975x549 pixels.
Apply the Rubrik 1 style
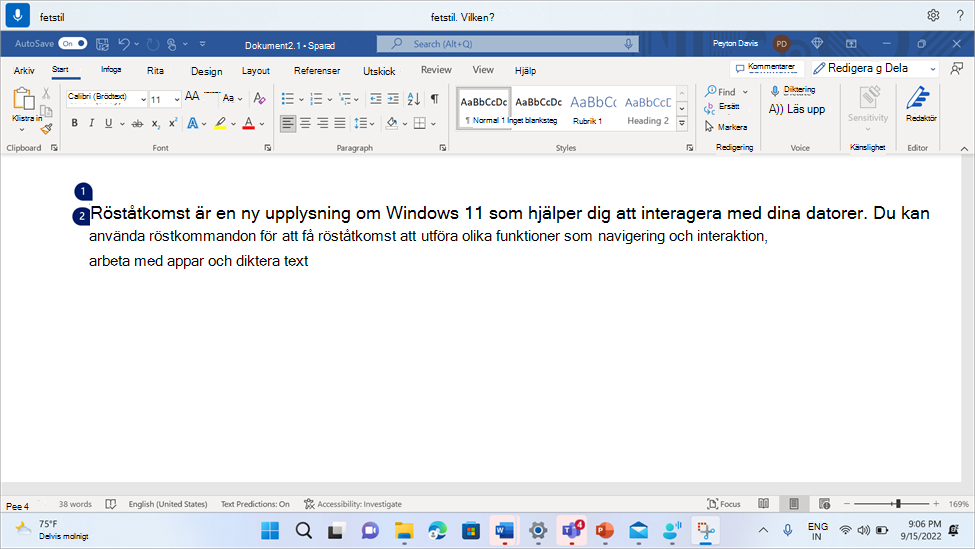(593, 109)
